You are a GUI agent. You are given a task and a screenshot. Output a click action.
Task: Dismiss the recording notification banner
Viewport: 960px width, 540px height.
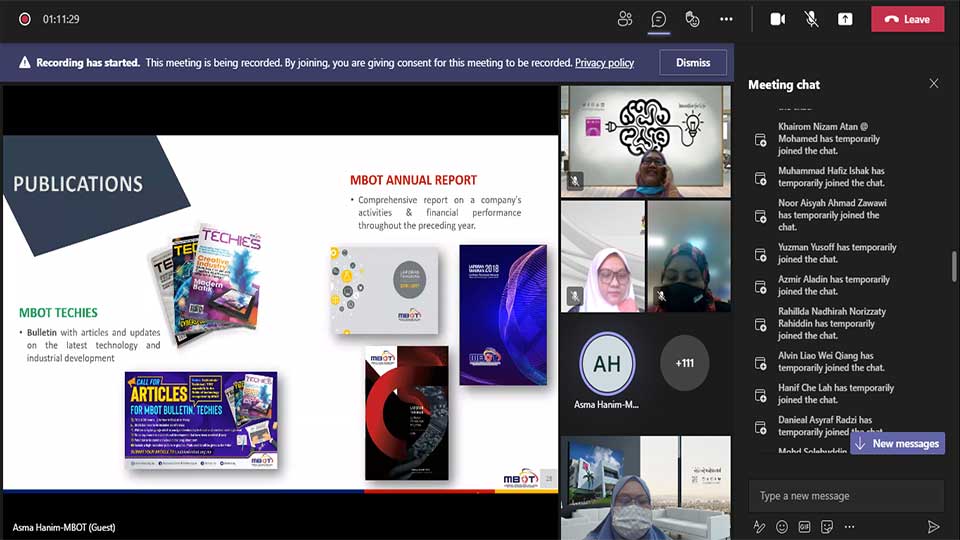[x=693, y=62]
